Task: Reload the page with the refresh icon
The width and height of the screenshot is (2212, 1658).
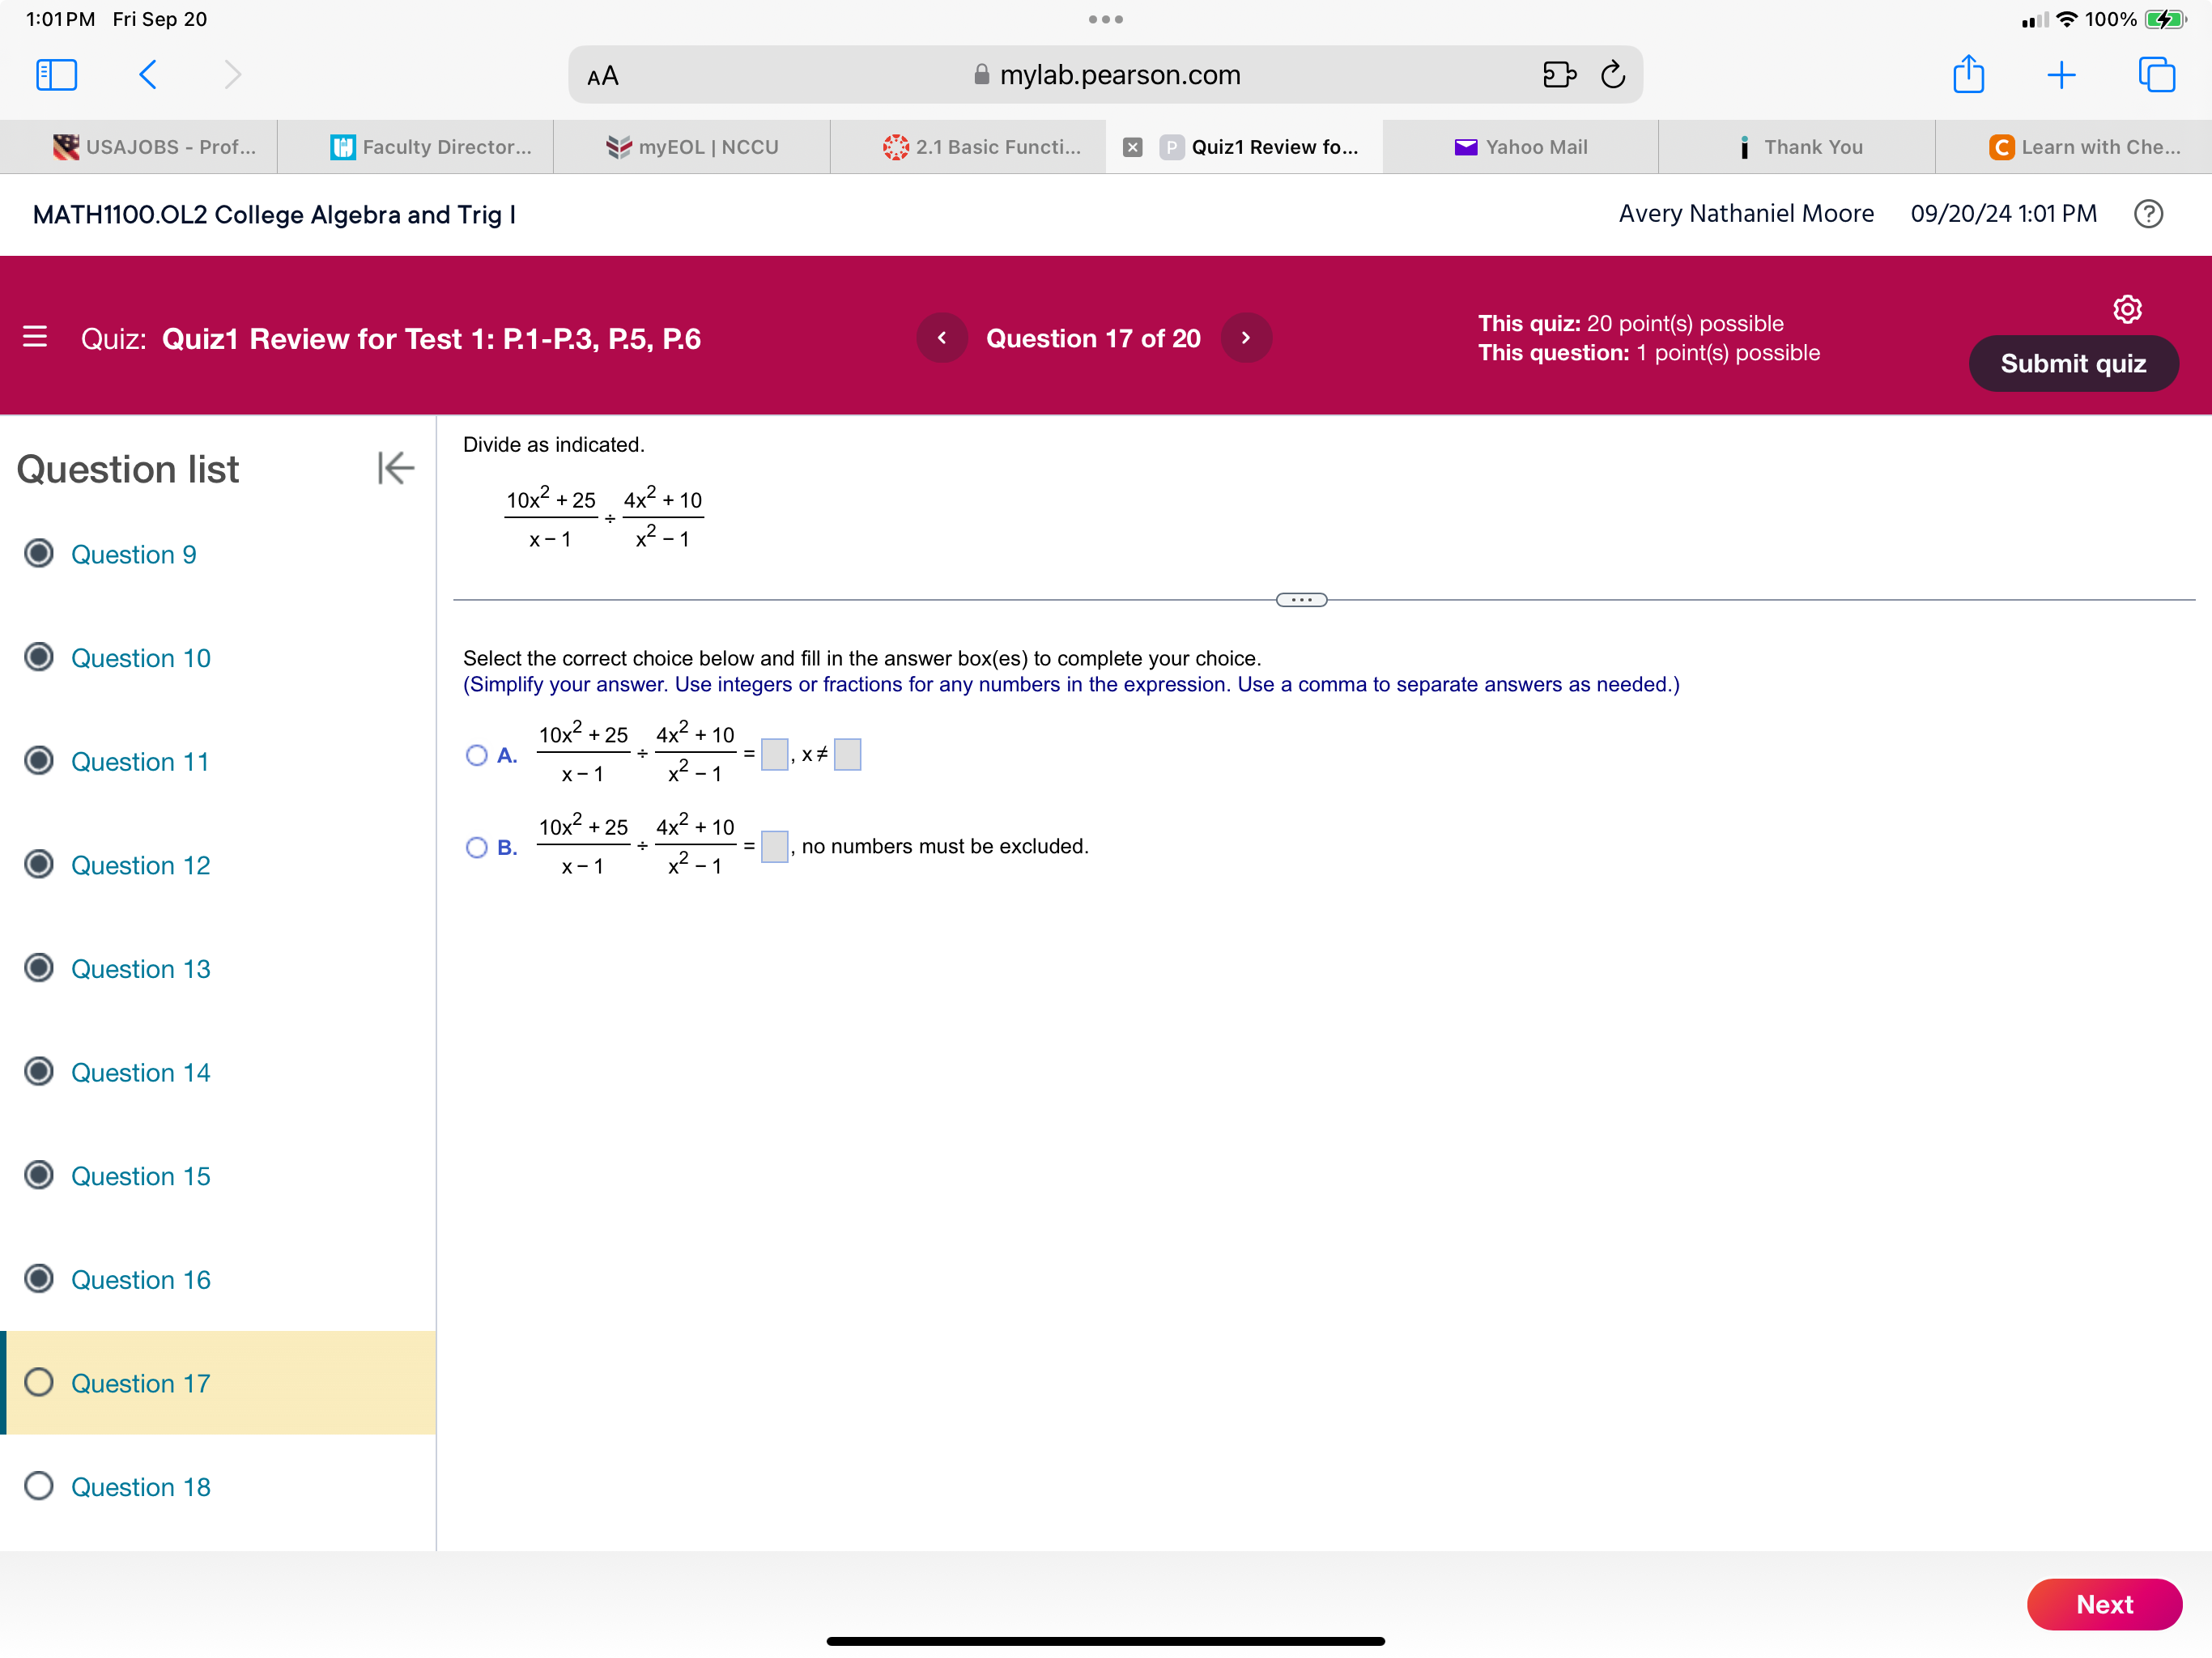Action: [x=1612, y=74]
